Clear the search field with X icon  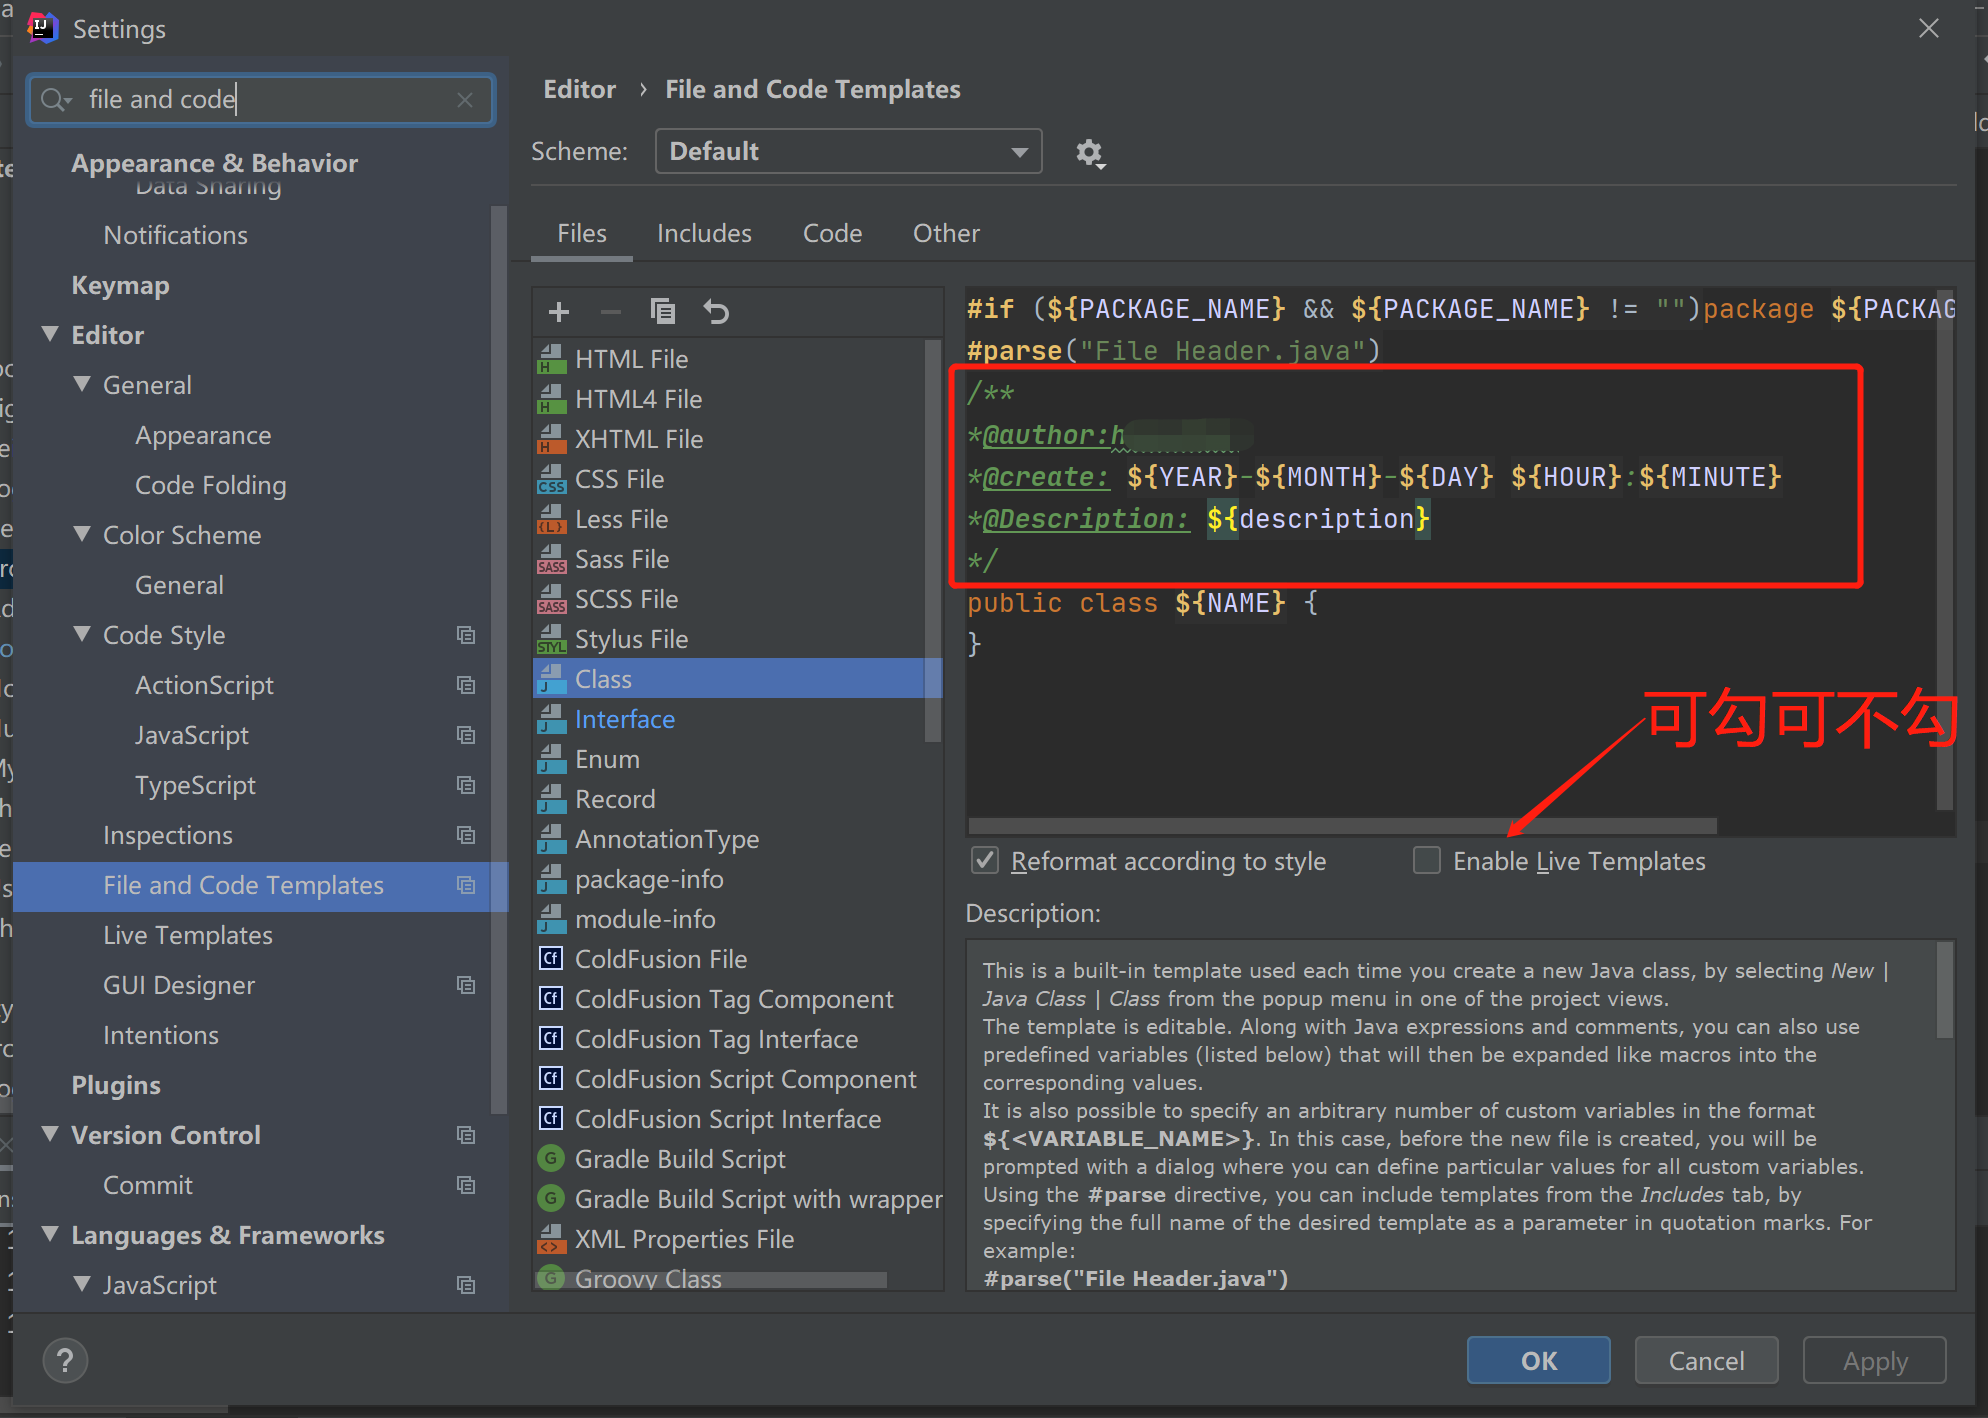[x=465, y=100]
